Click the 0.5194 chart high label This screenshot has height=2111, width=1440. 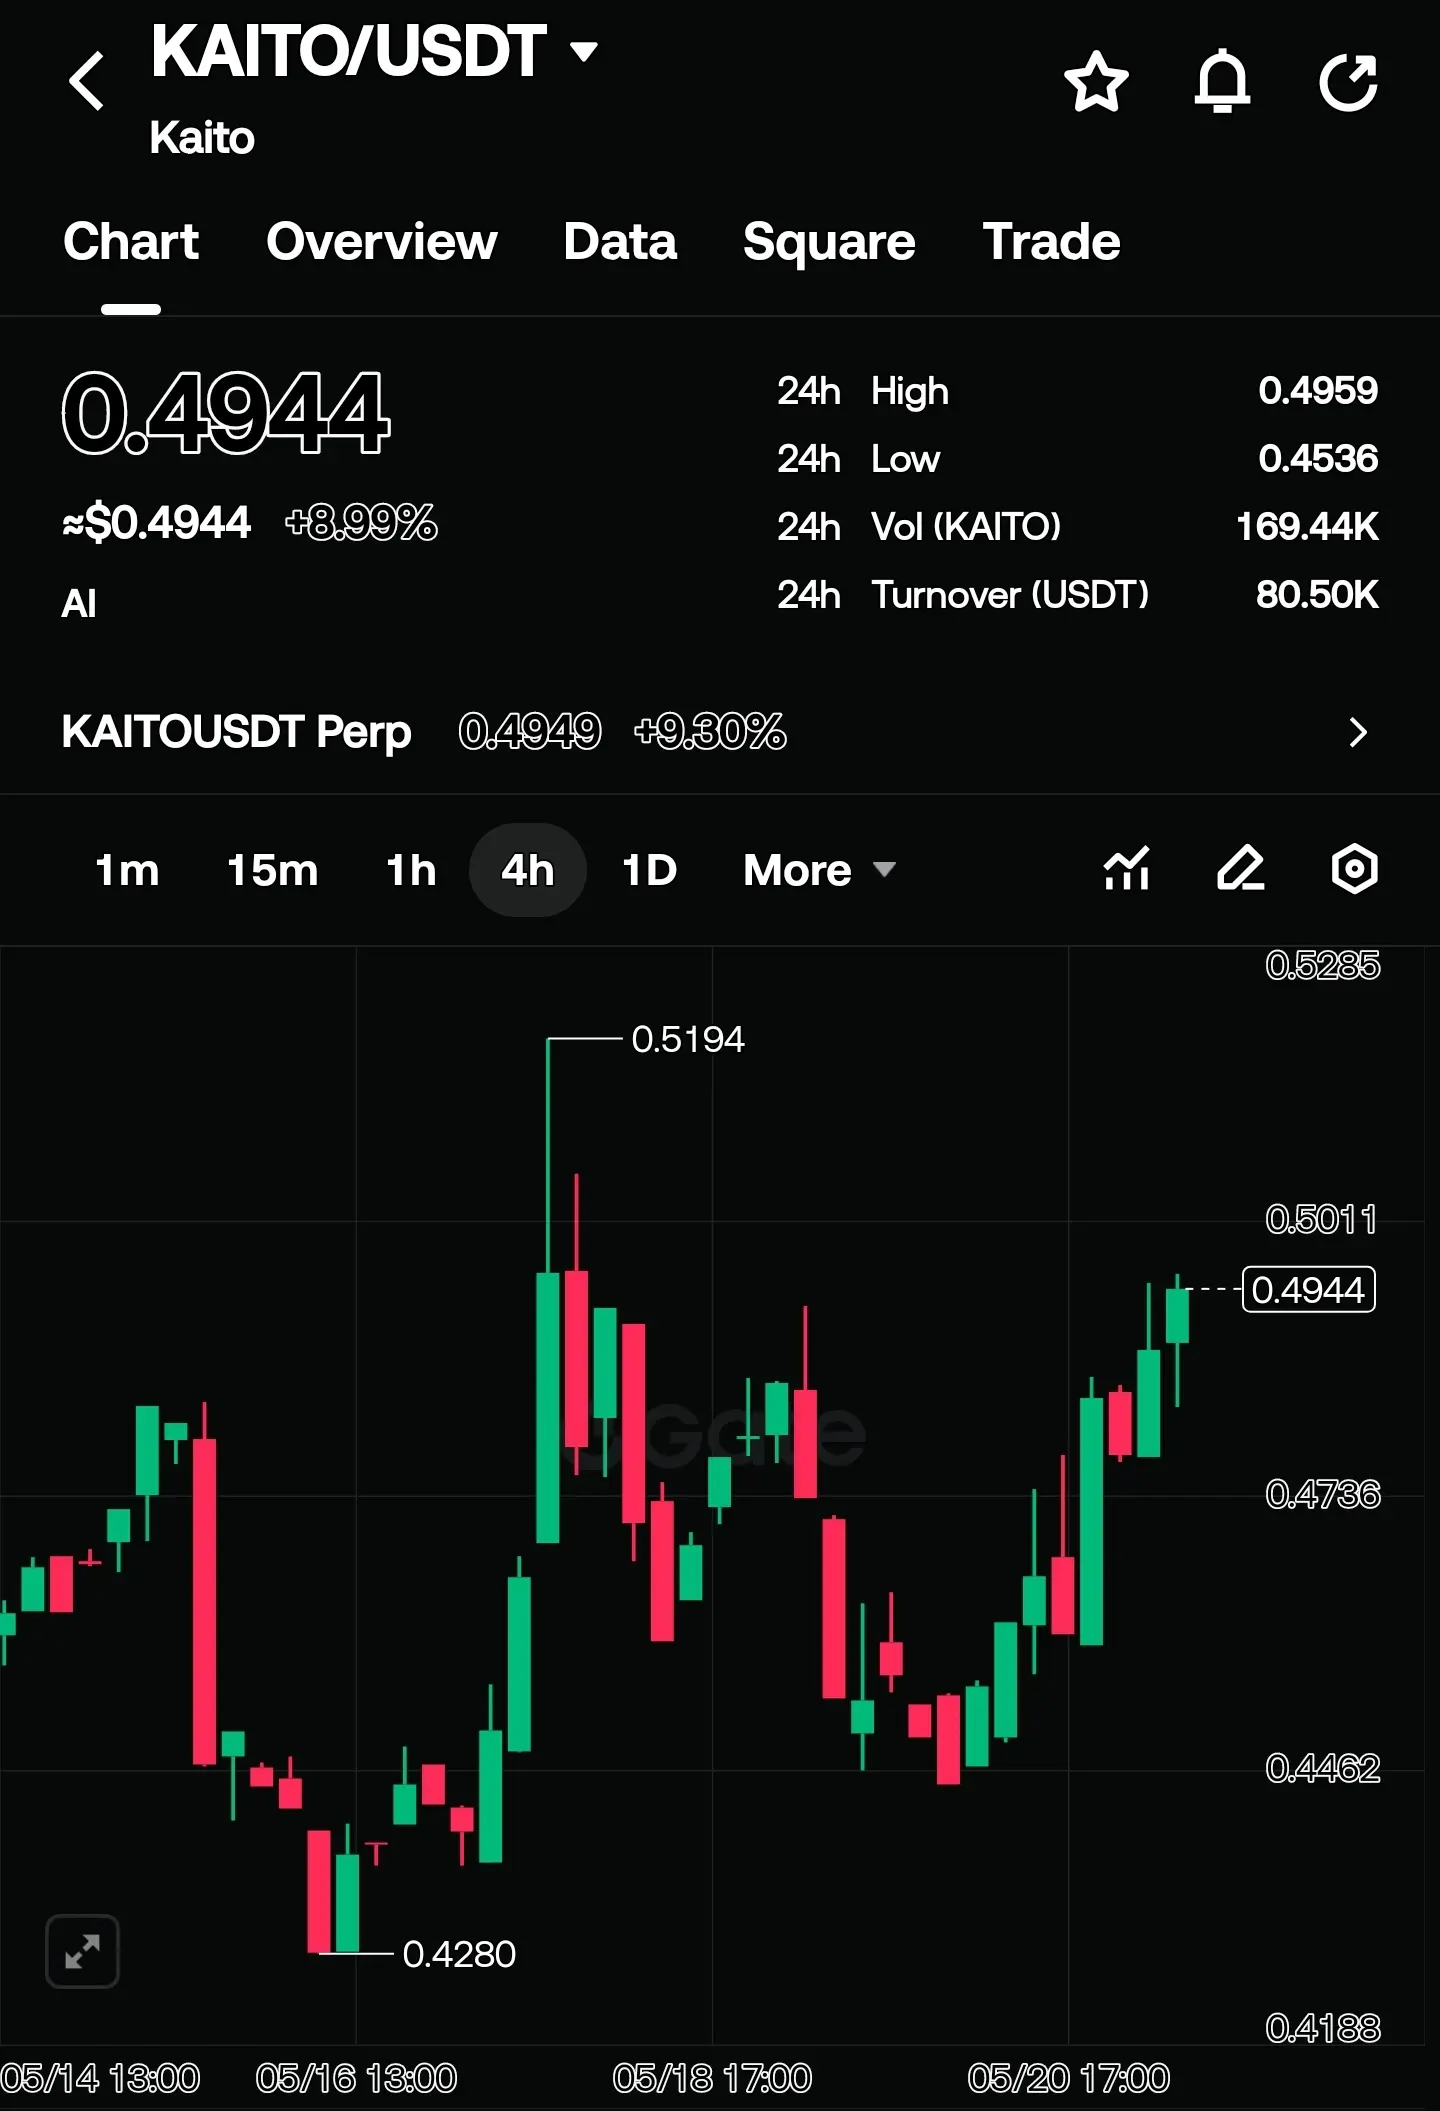coord(688,1040)
